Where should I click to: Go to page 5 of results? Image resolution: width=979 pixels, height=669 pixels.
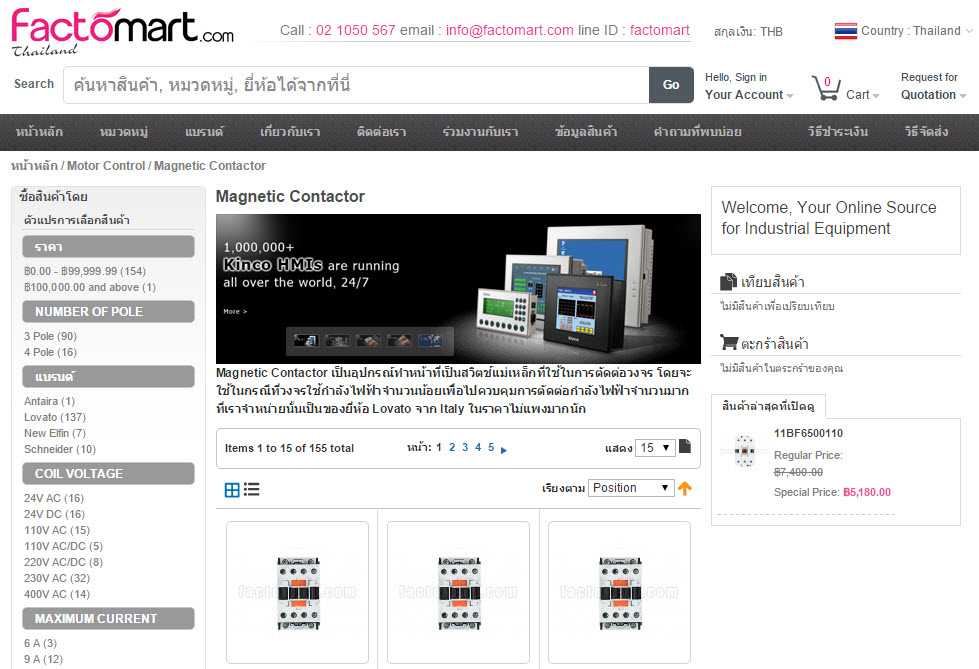pos(491,447)
